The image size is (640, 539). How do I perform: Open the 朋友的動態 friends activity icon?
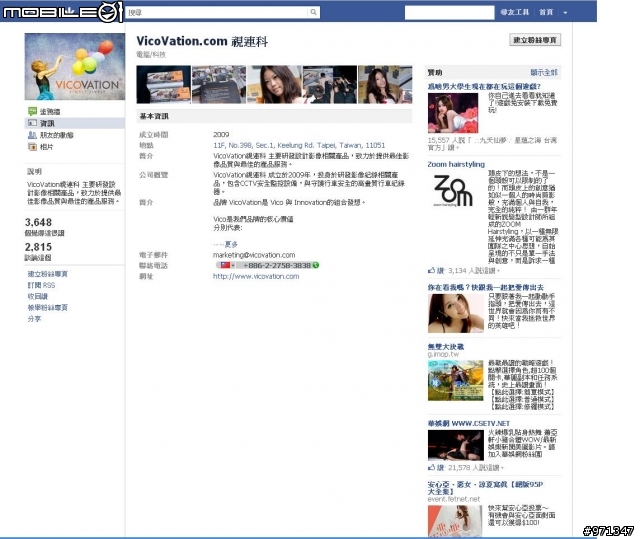pos(32,135)
